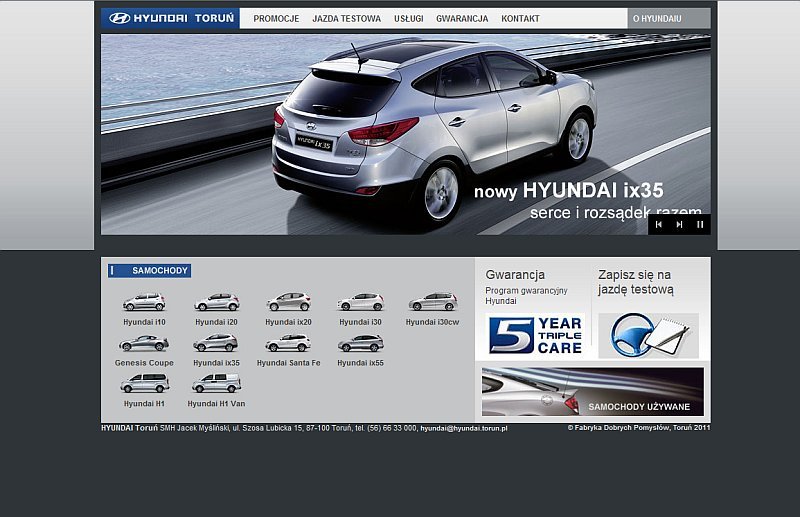Viewport: 800px width, 517px height.
Task: Click the SAMOCHODY section header
Action: (149, 270)
